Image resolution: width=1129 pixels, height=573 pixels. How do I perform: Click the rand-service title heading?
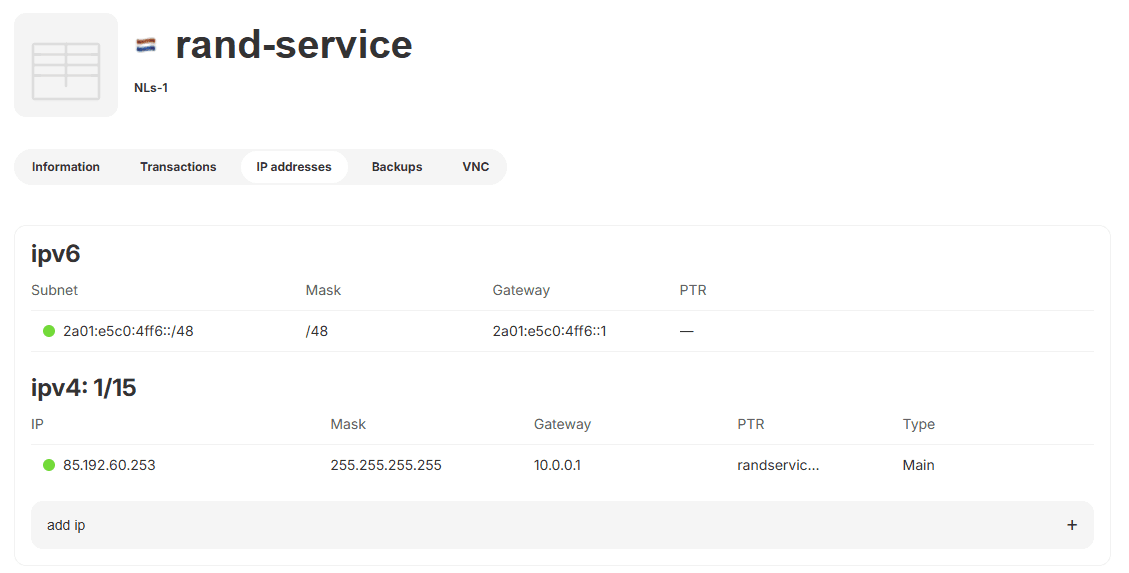tap(294, 45)
